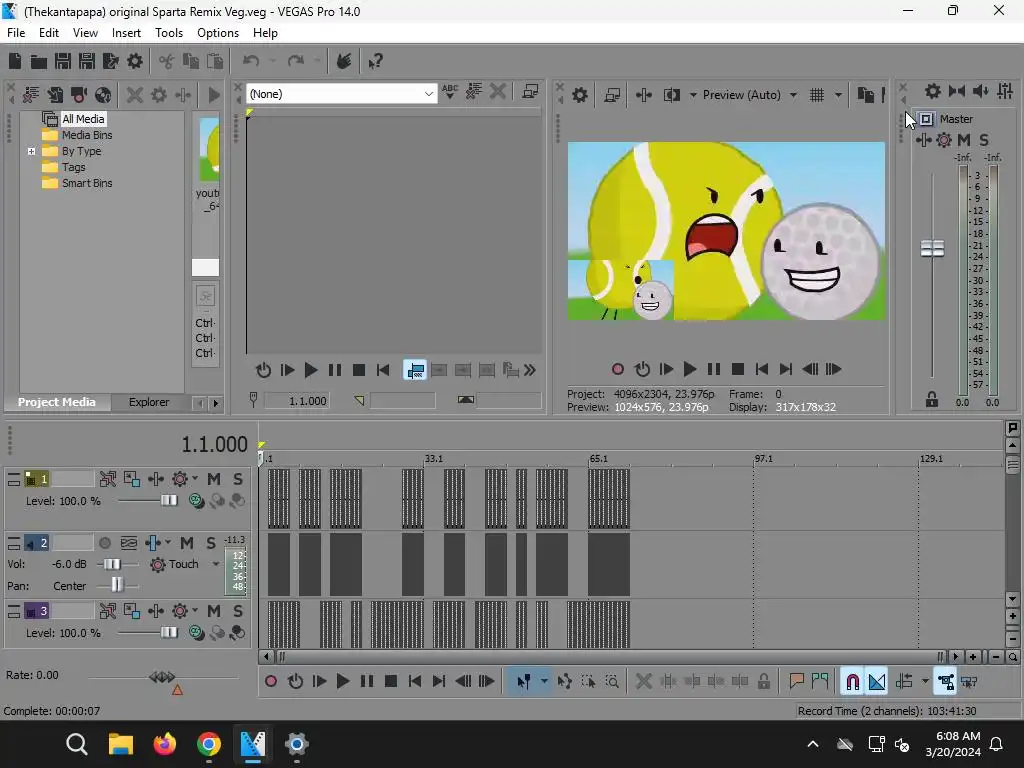Open track FX on video track 1
The image size is (1024, 768).
click(x=155, y=479)
